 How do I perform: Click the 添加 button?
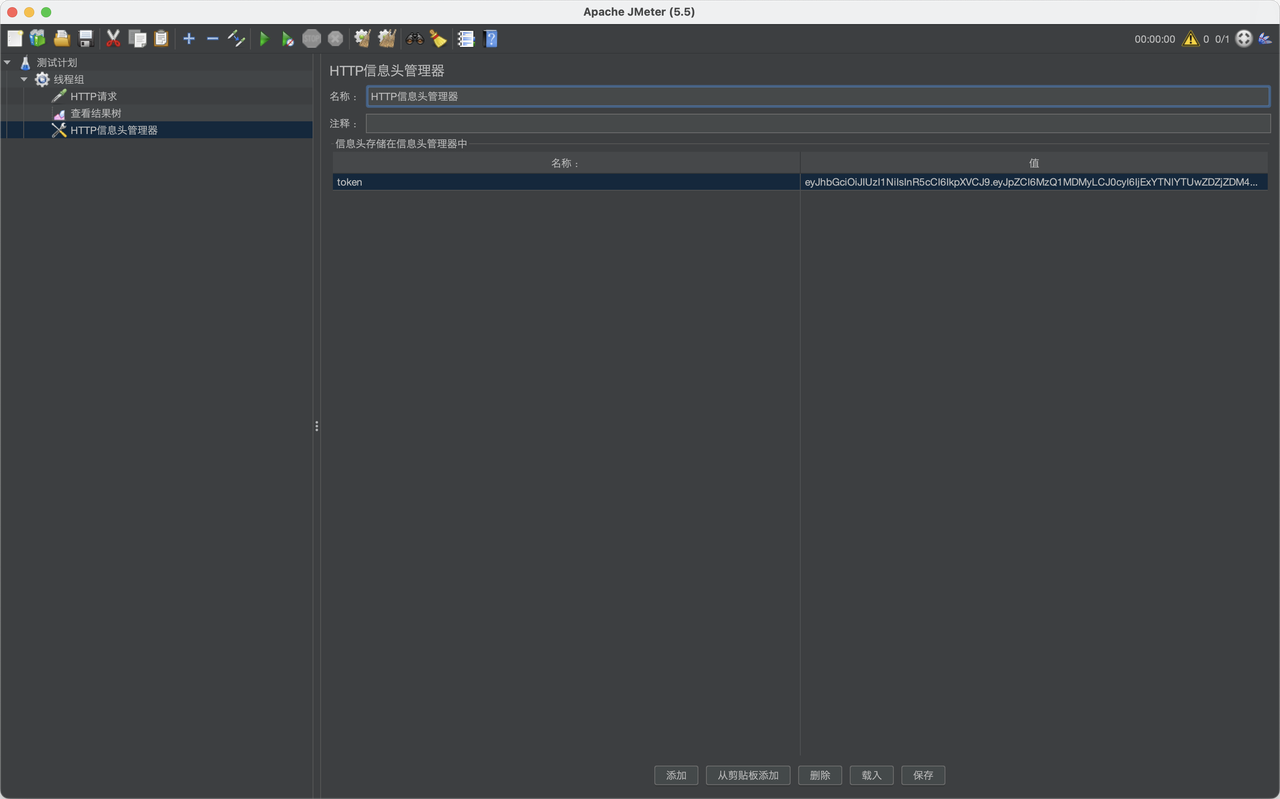[x=676, y=775]
